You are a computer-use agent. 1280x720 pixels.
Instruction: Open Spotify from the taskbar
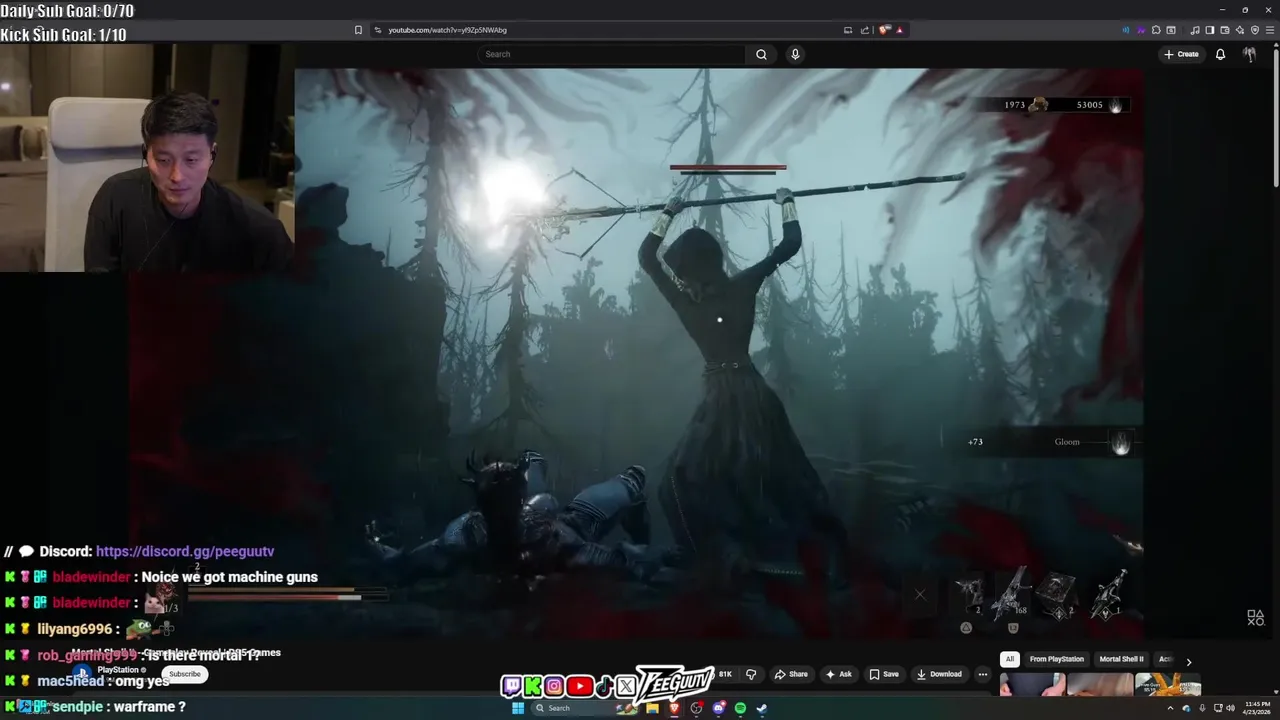[x=740, y=708]
